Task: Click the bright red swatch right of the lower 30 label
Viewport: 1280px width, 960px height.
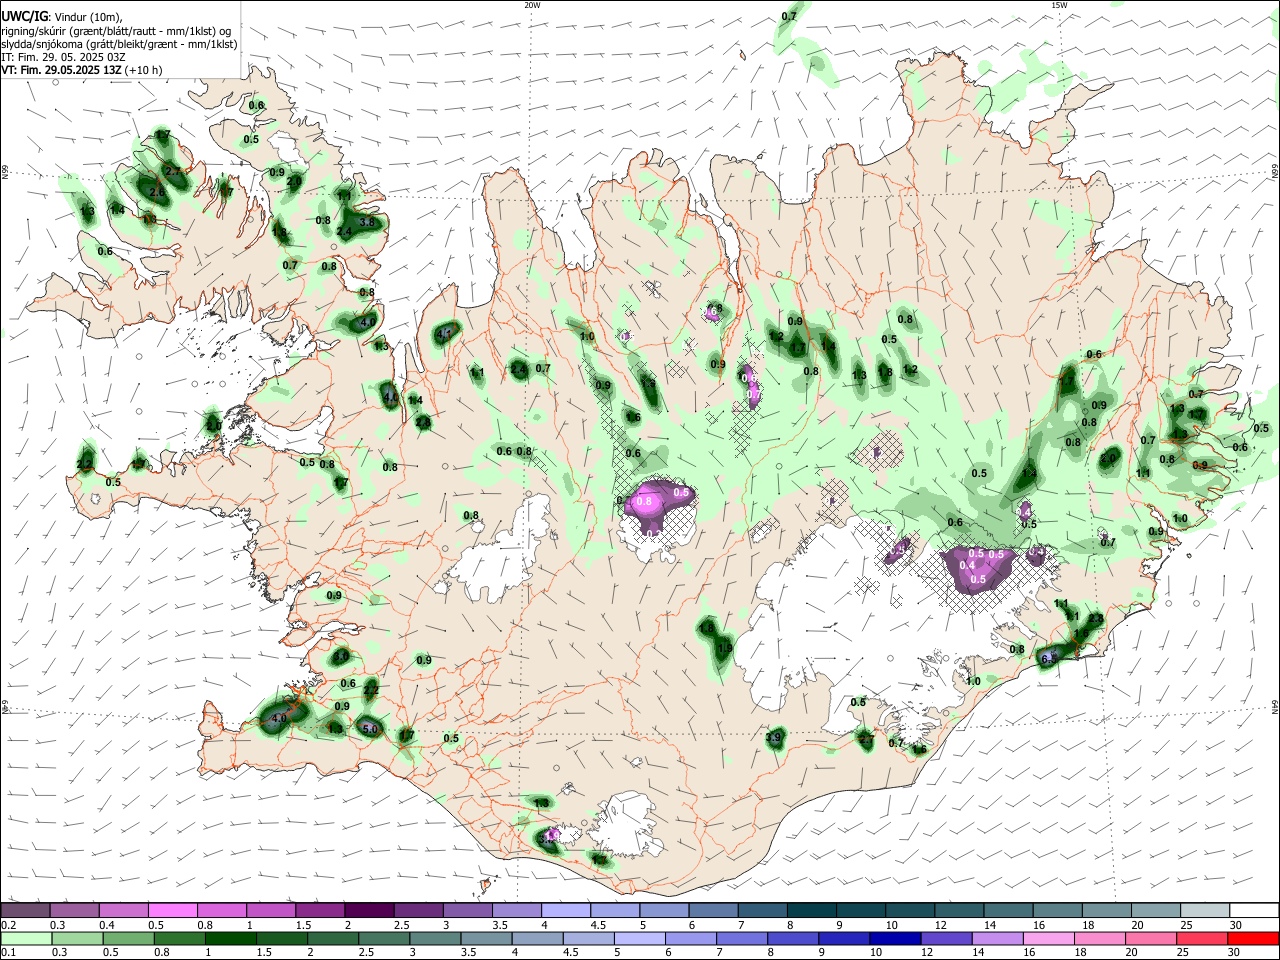Action: 1253,938
